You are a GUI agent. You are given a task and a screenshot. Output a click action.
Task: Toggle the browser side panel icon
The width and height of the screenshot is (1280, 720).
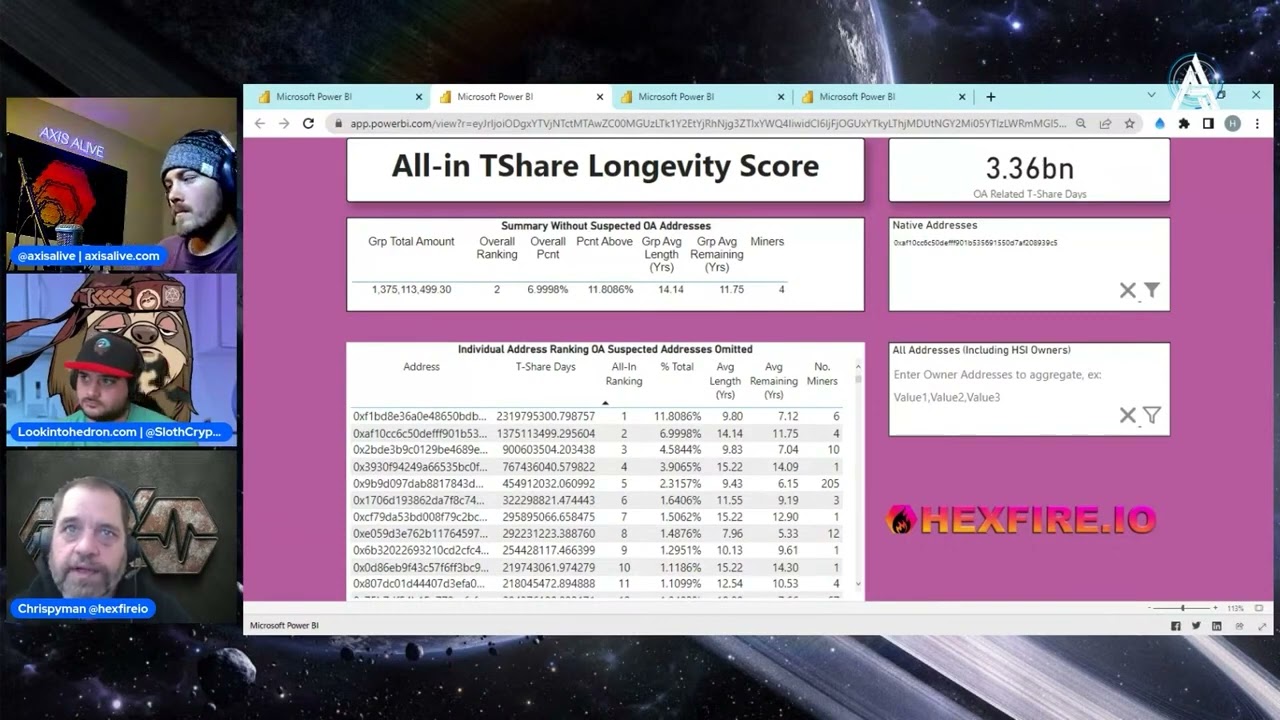pos(1208,124)
